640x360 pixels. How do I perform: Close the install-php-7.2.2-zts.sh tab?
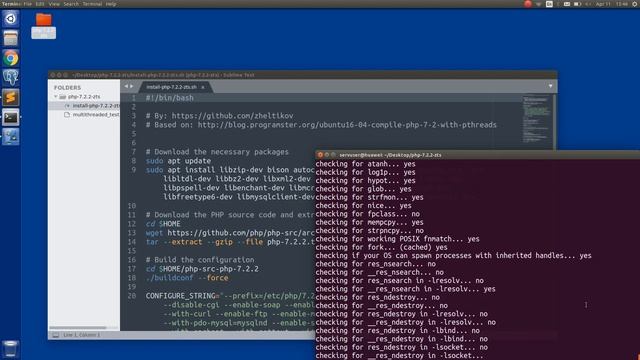tap(203, 87)
